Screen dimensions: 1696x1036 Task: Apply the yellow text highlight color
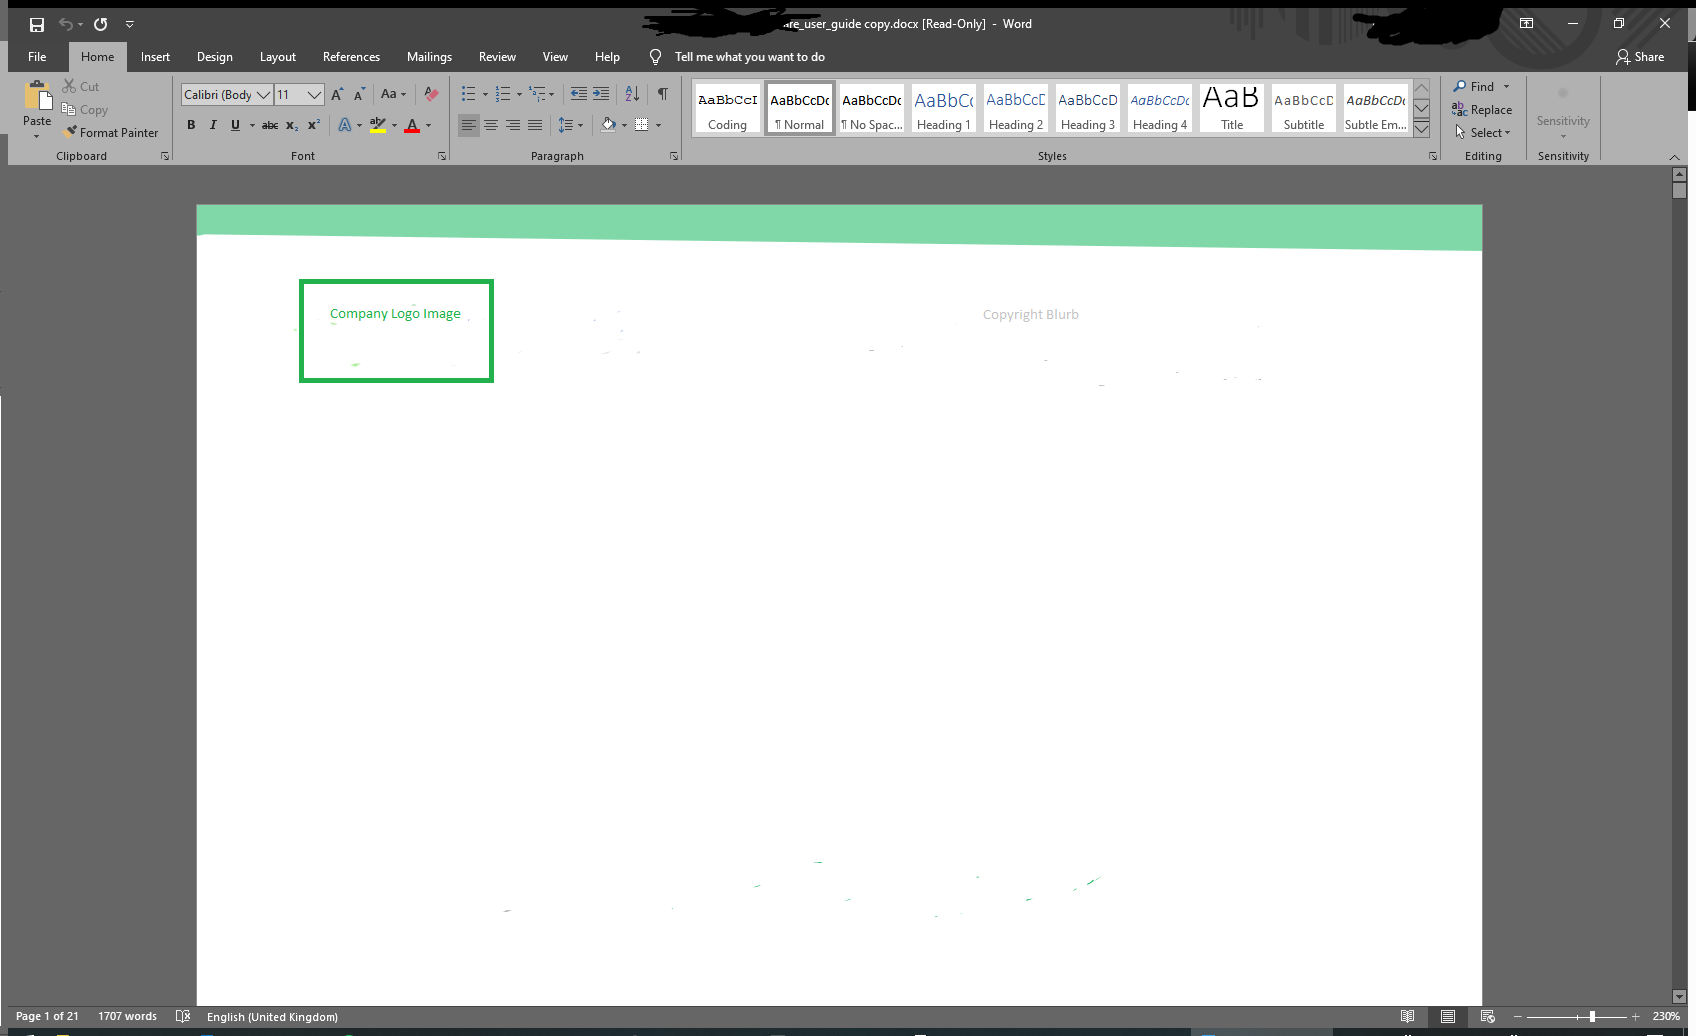[x=378, y=125]
